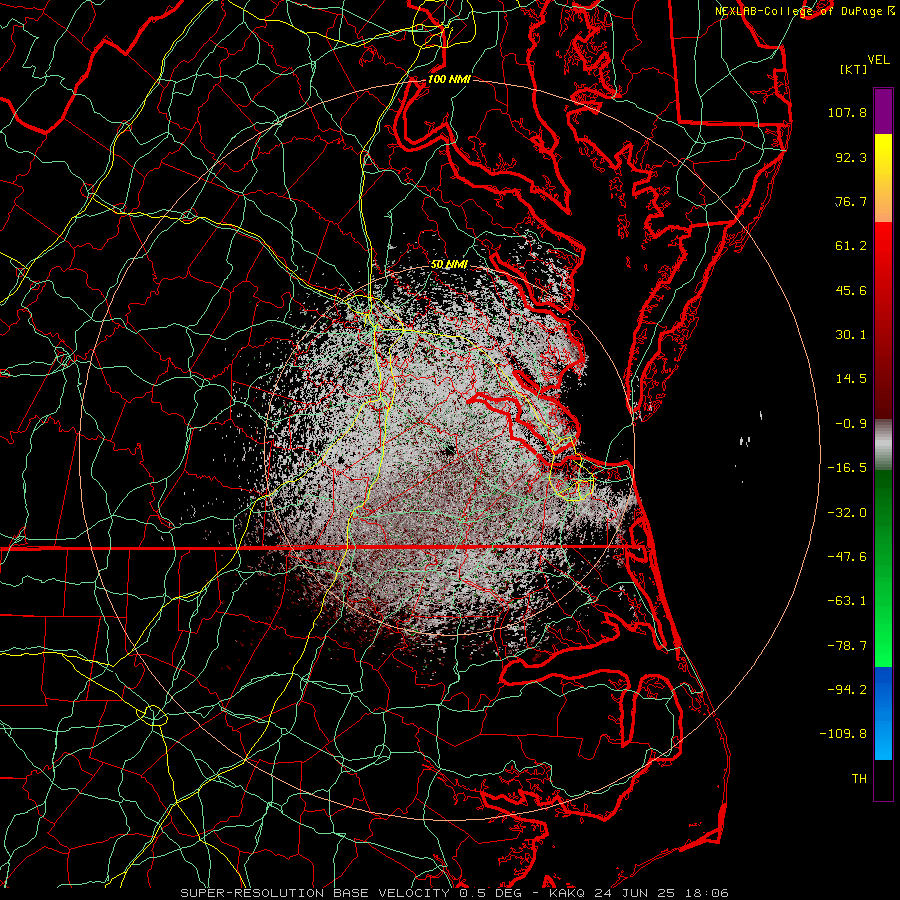This screenshot has width=900, height=900.
Task: Click the -32.0 velocity scale value
Action: coord(847,513)
